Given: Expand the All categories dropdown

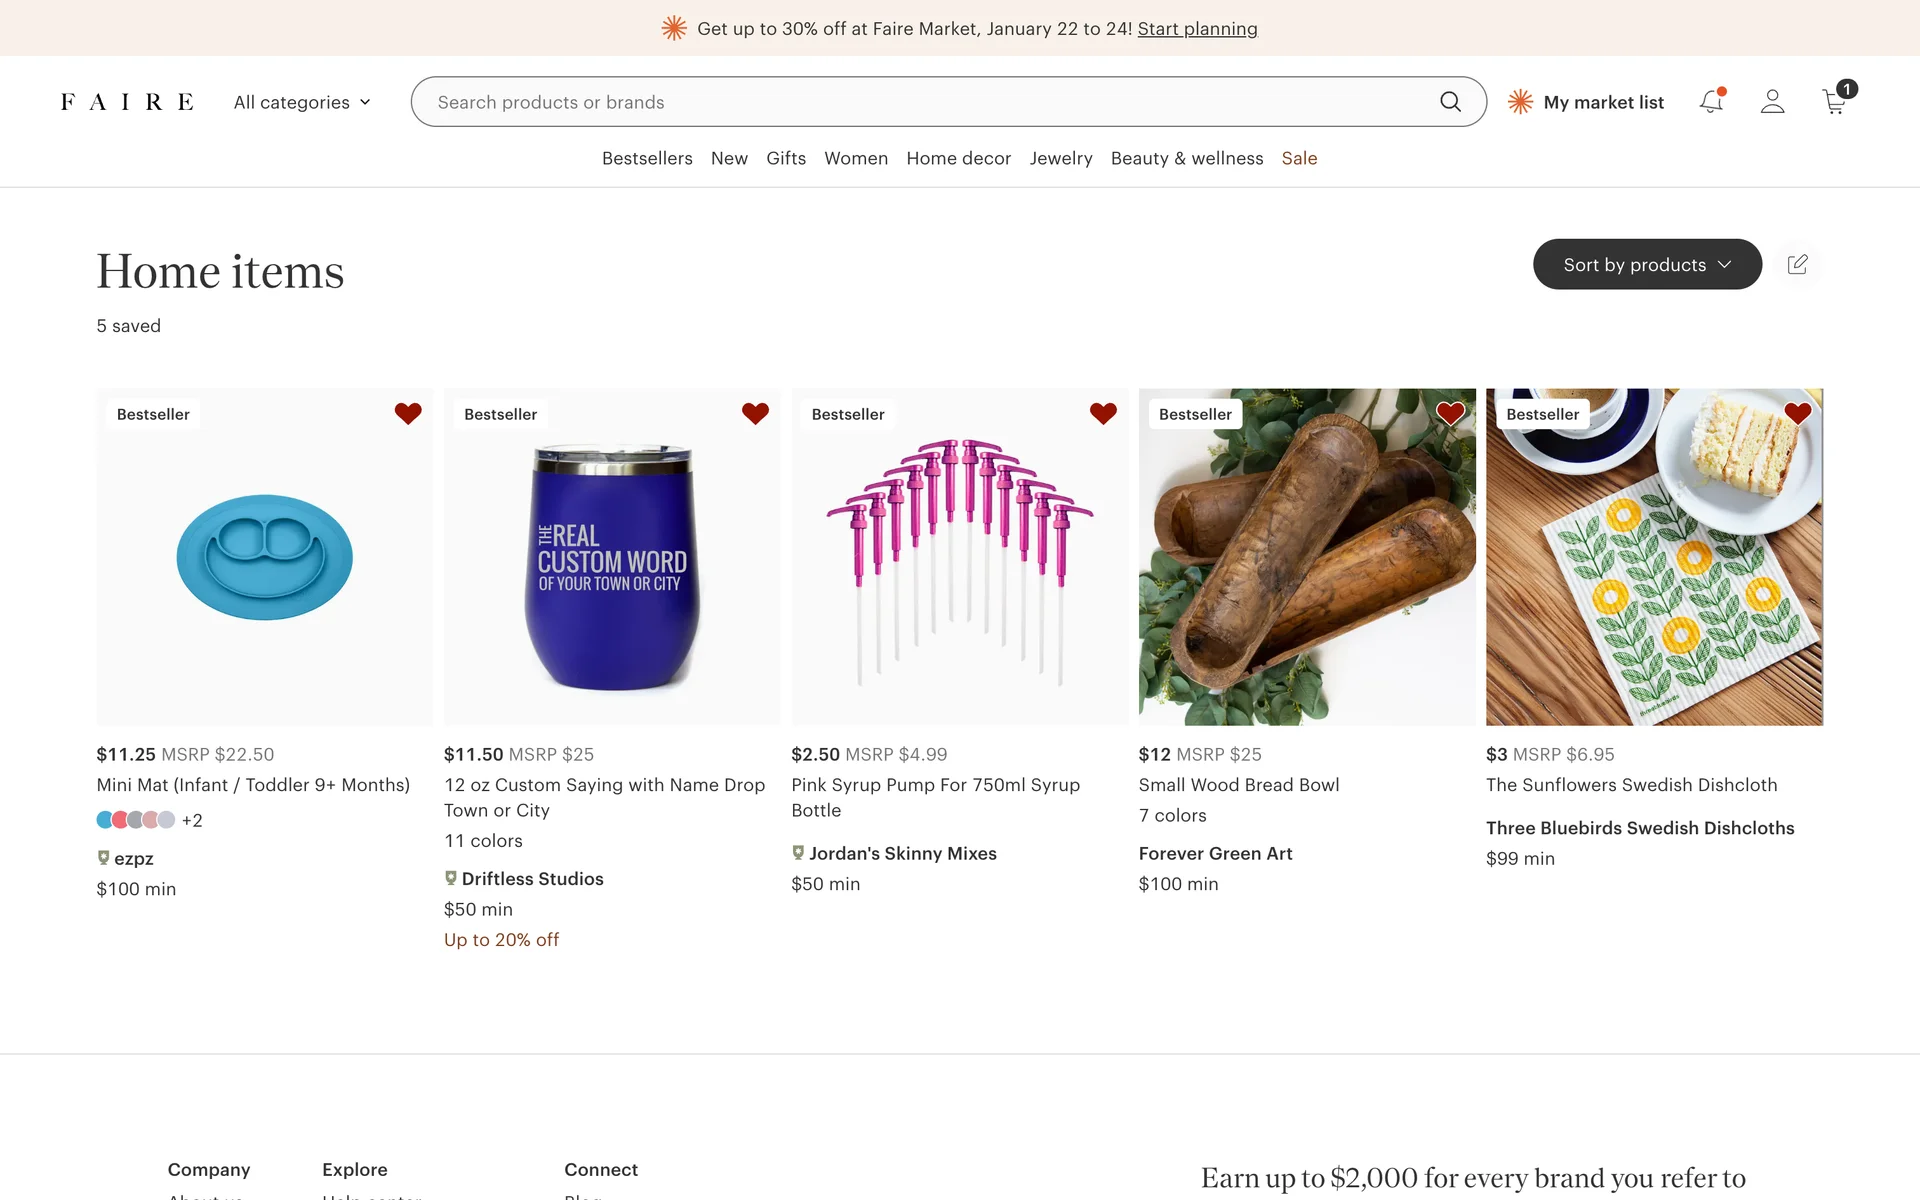Looking at the screenshot, I should tap(302, 102).
